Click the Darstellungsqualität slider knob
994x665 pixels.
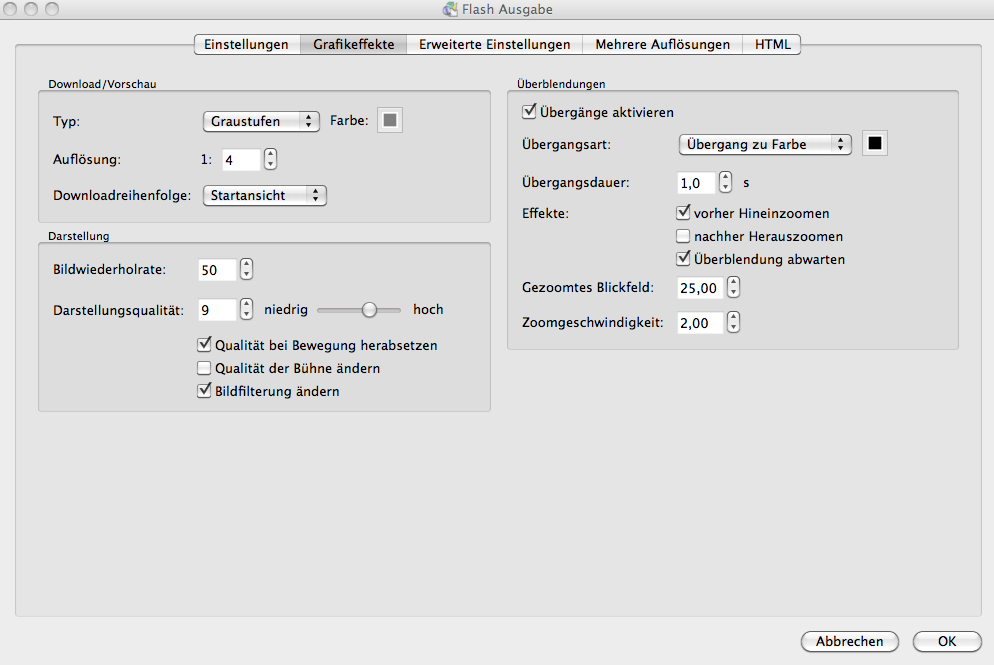(x=369, y=310)
